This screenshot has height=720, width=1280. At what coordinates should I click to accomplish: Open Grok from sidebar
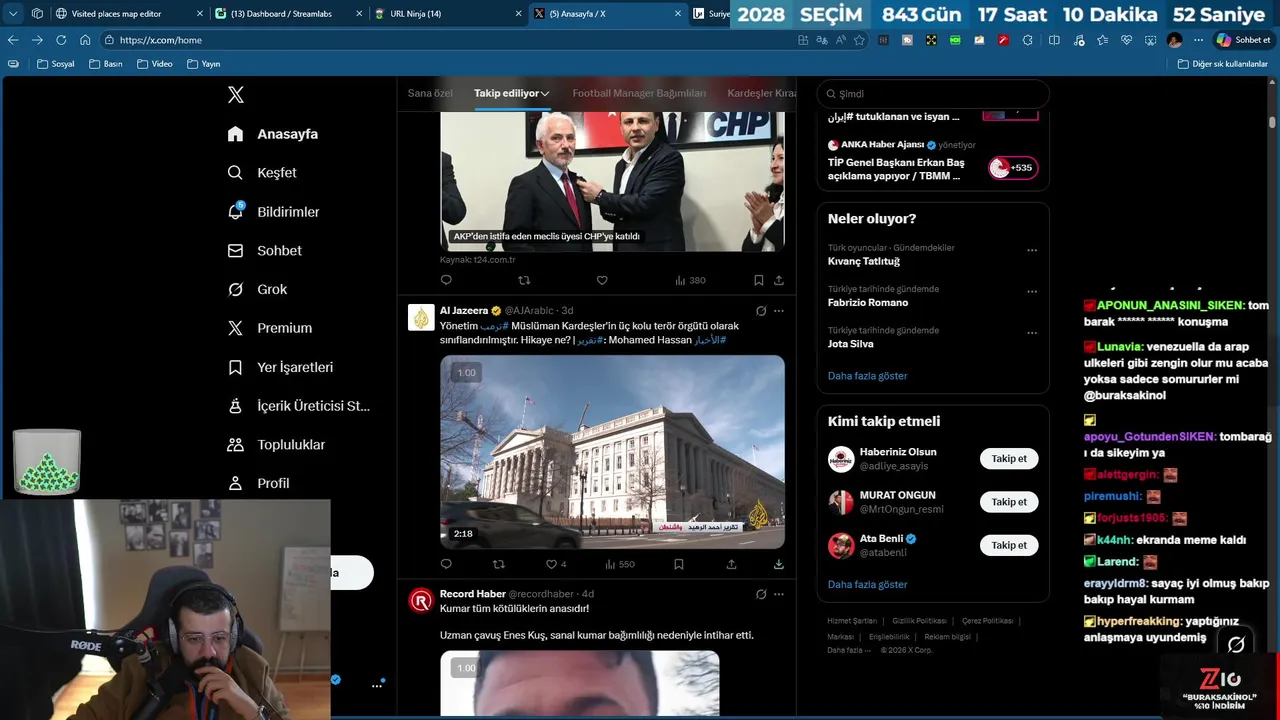point(257,290)
